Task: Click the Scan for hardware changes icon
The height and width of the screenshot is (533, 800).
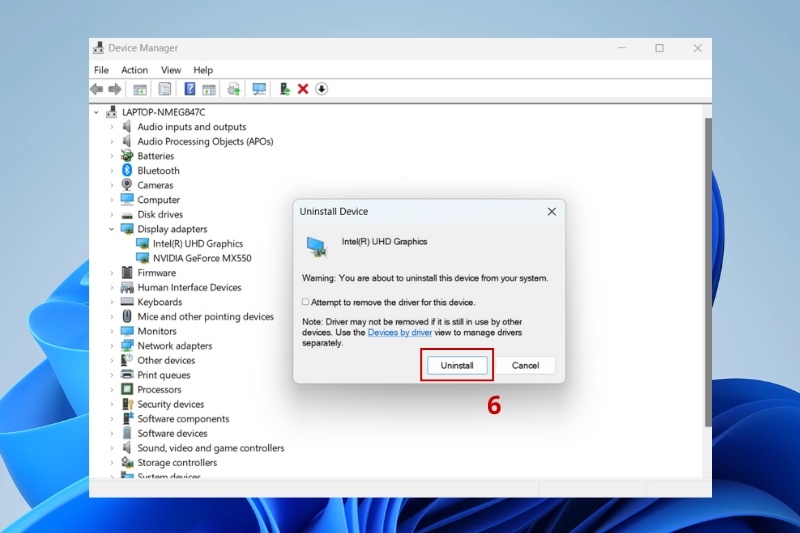Action: point(259,89)
